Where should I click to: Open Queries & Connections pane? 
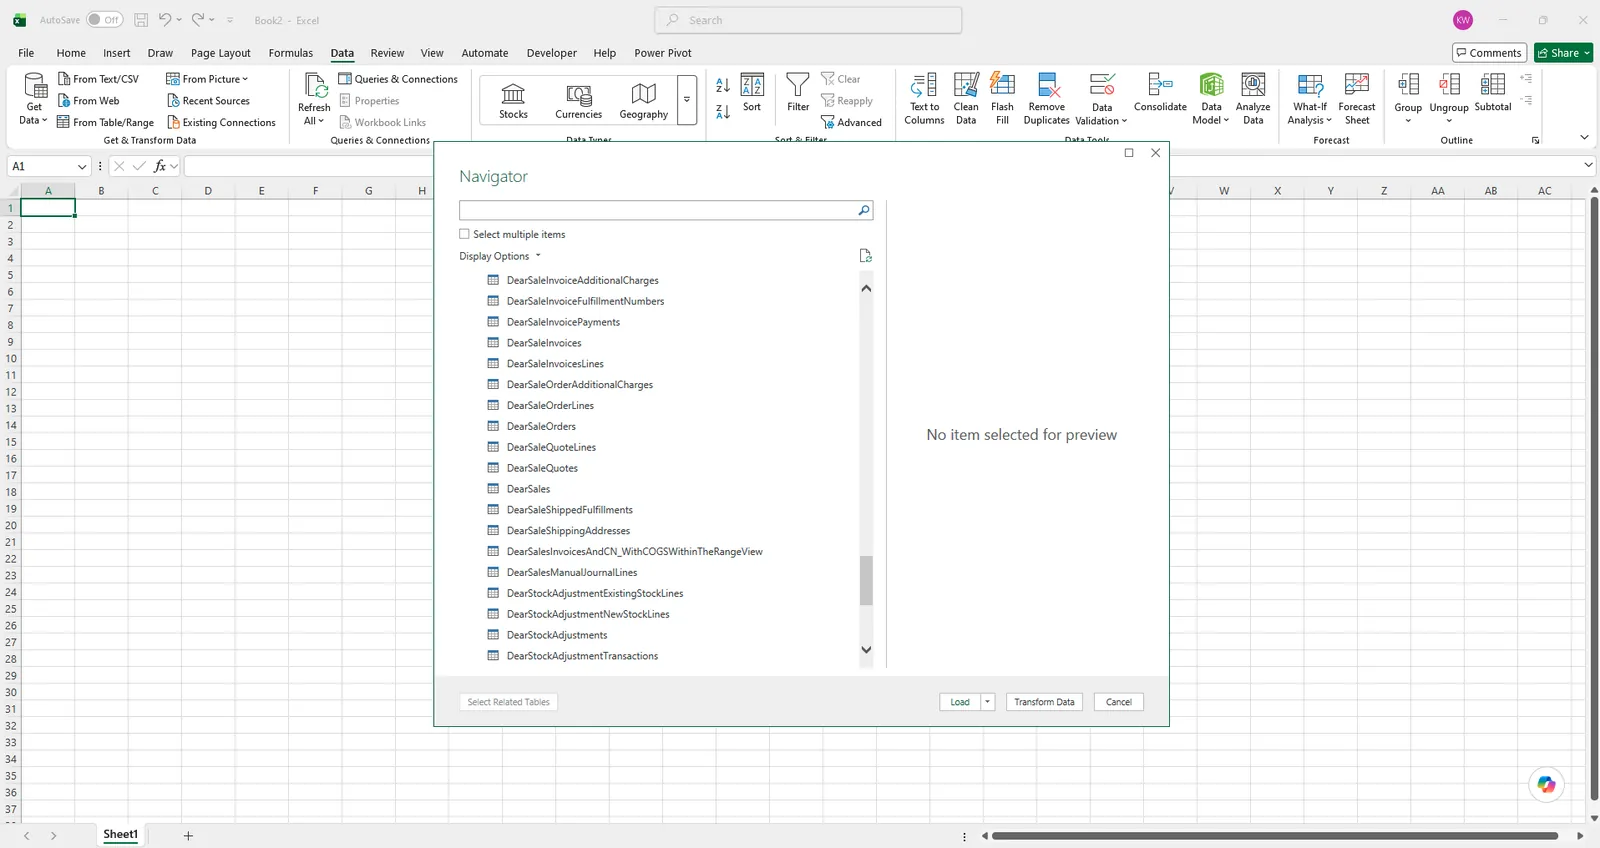coord(398,79)
